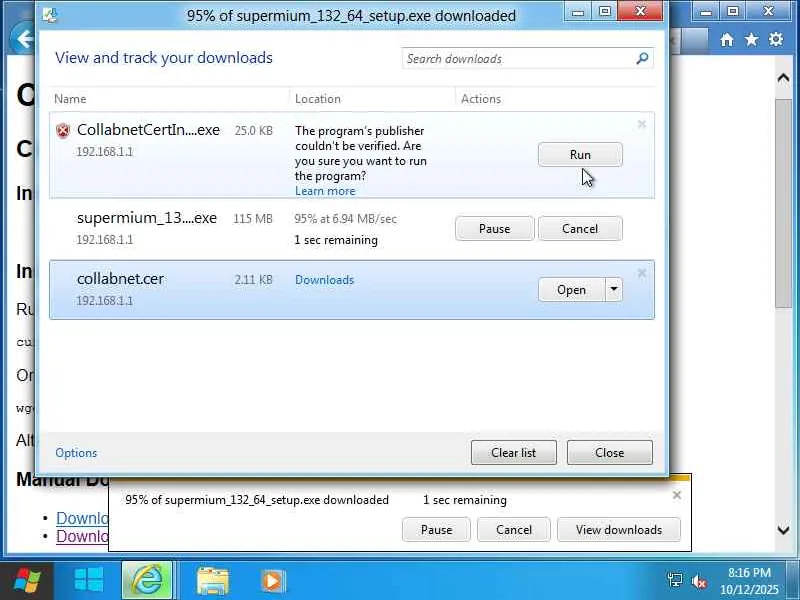
Task: Click the 95% at 6.94 MB/sec status text
Action: pos(345,219)
